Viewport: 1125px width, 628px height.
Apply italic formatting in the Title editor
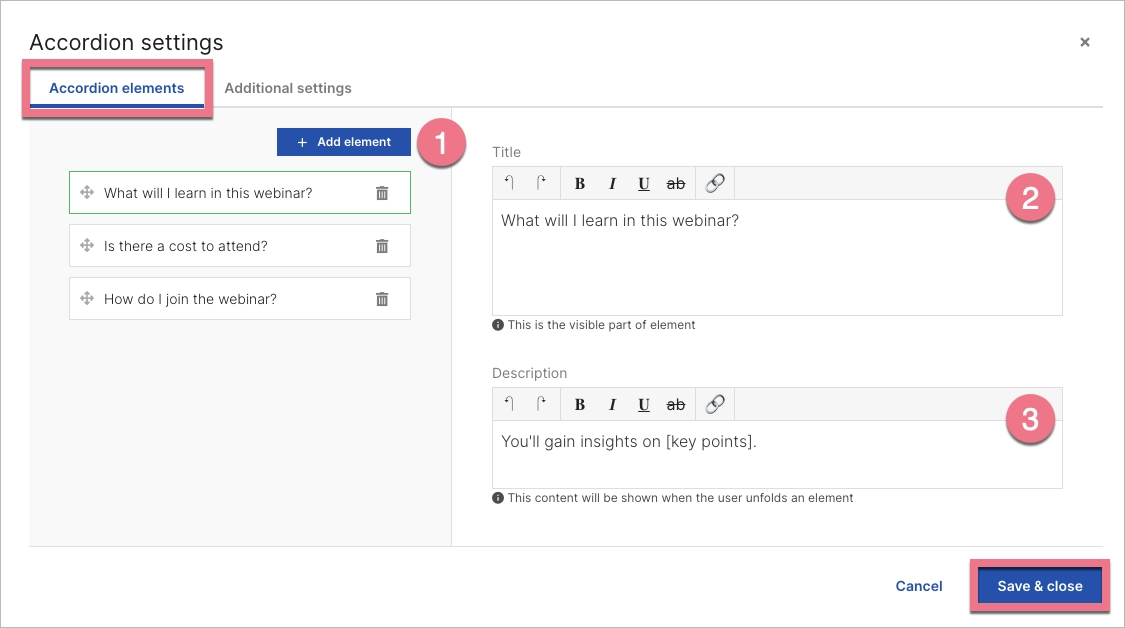point(612,183)
